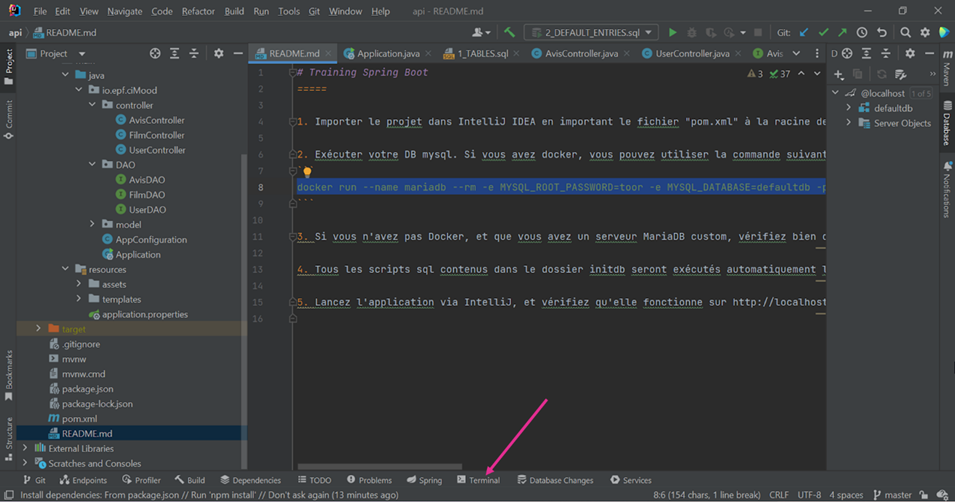Collapse the controller folder
This screenshot has height=502, width=955.
[92, 105]
